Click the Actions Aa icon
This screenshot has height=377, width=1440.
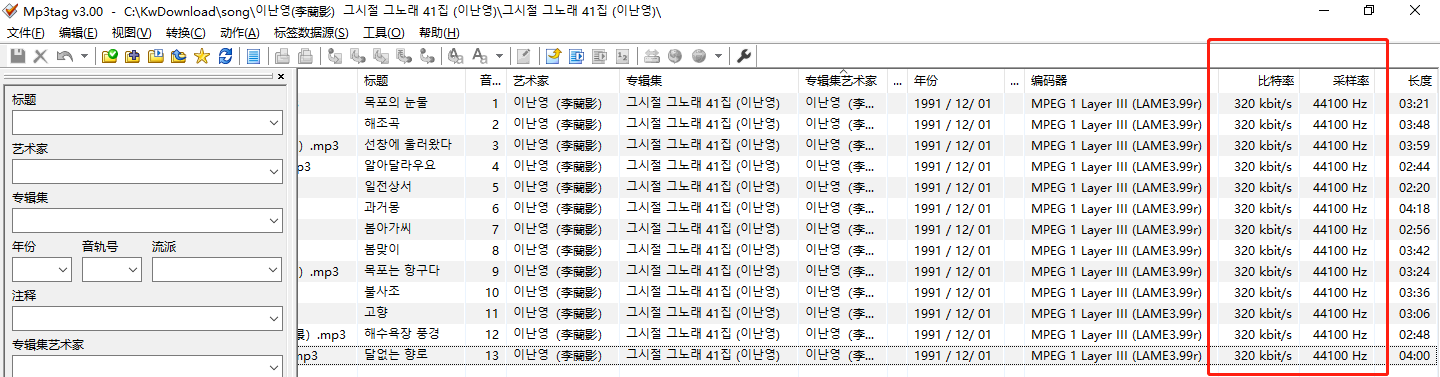tap(455, 56)
